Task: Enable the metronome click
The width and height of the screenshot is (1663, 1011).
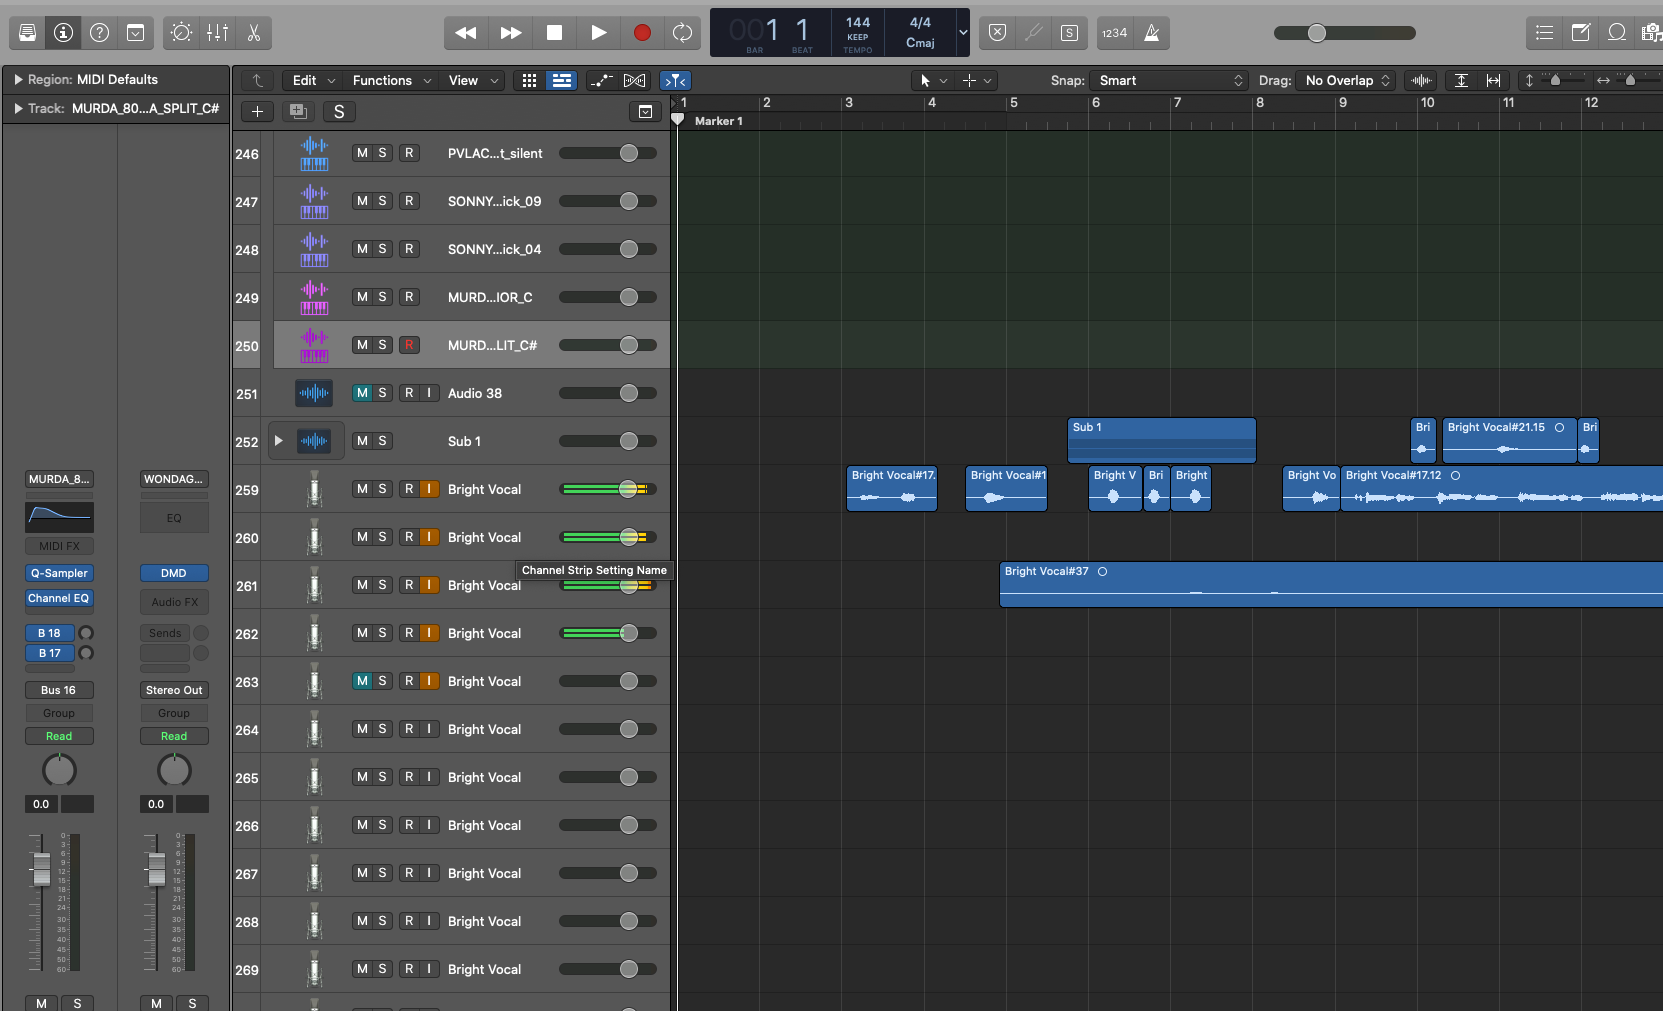Action: 1152,33
